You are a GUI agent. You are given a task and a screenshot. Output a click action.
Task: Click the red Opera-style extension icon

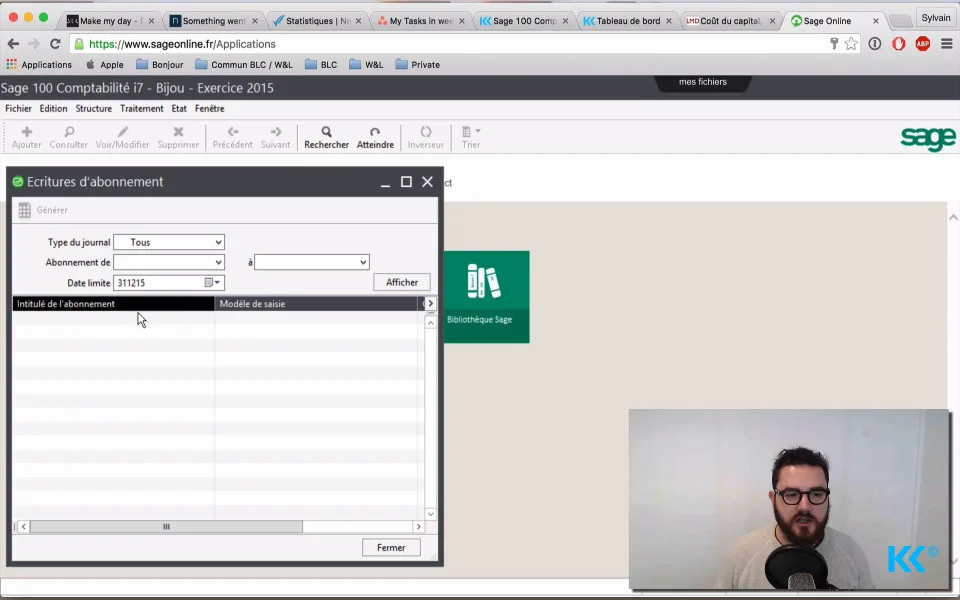898,43
